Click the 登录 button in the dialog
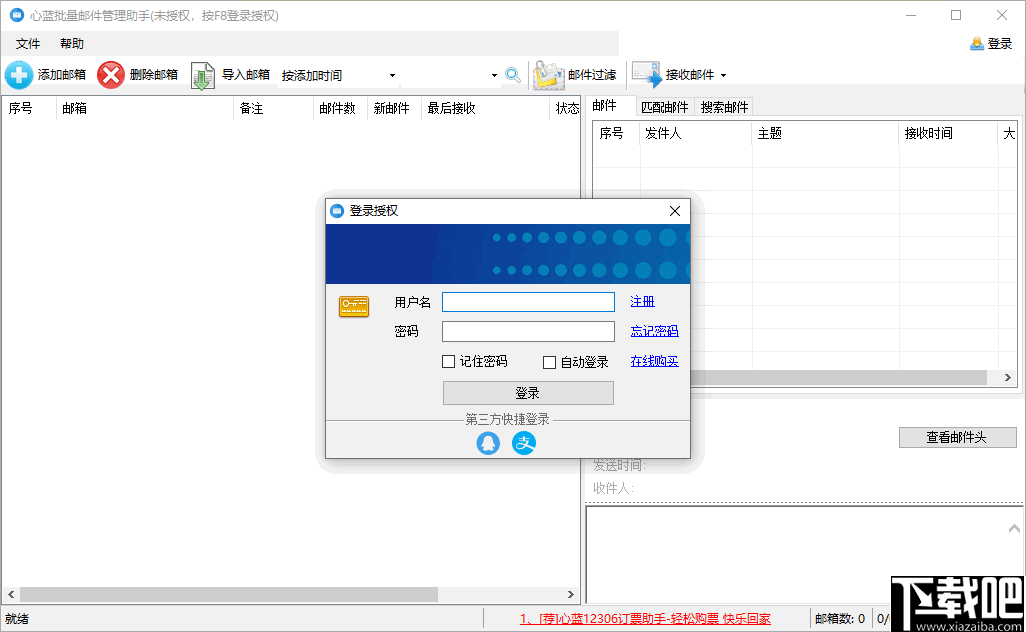Image resolution: width=1026 pixels, height=632 pixels. pyautogui.click(x=528, y=392)
